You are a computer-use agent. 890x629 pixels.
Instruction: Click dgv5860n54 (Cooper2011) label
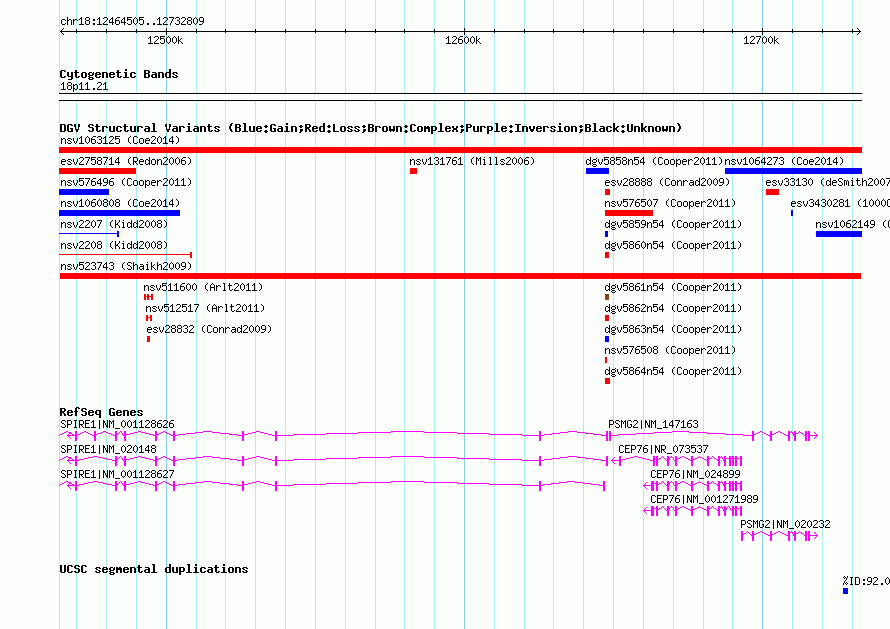point(673,245)
